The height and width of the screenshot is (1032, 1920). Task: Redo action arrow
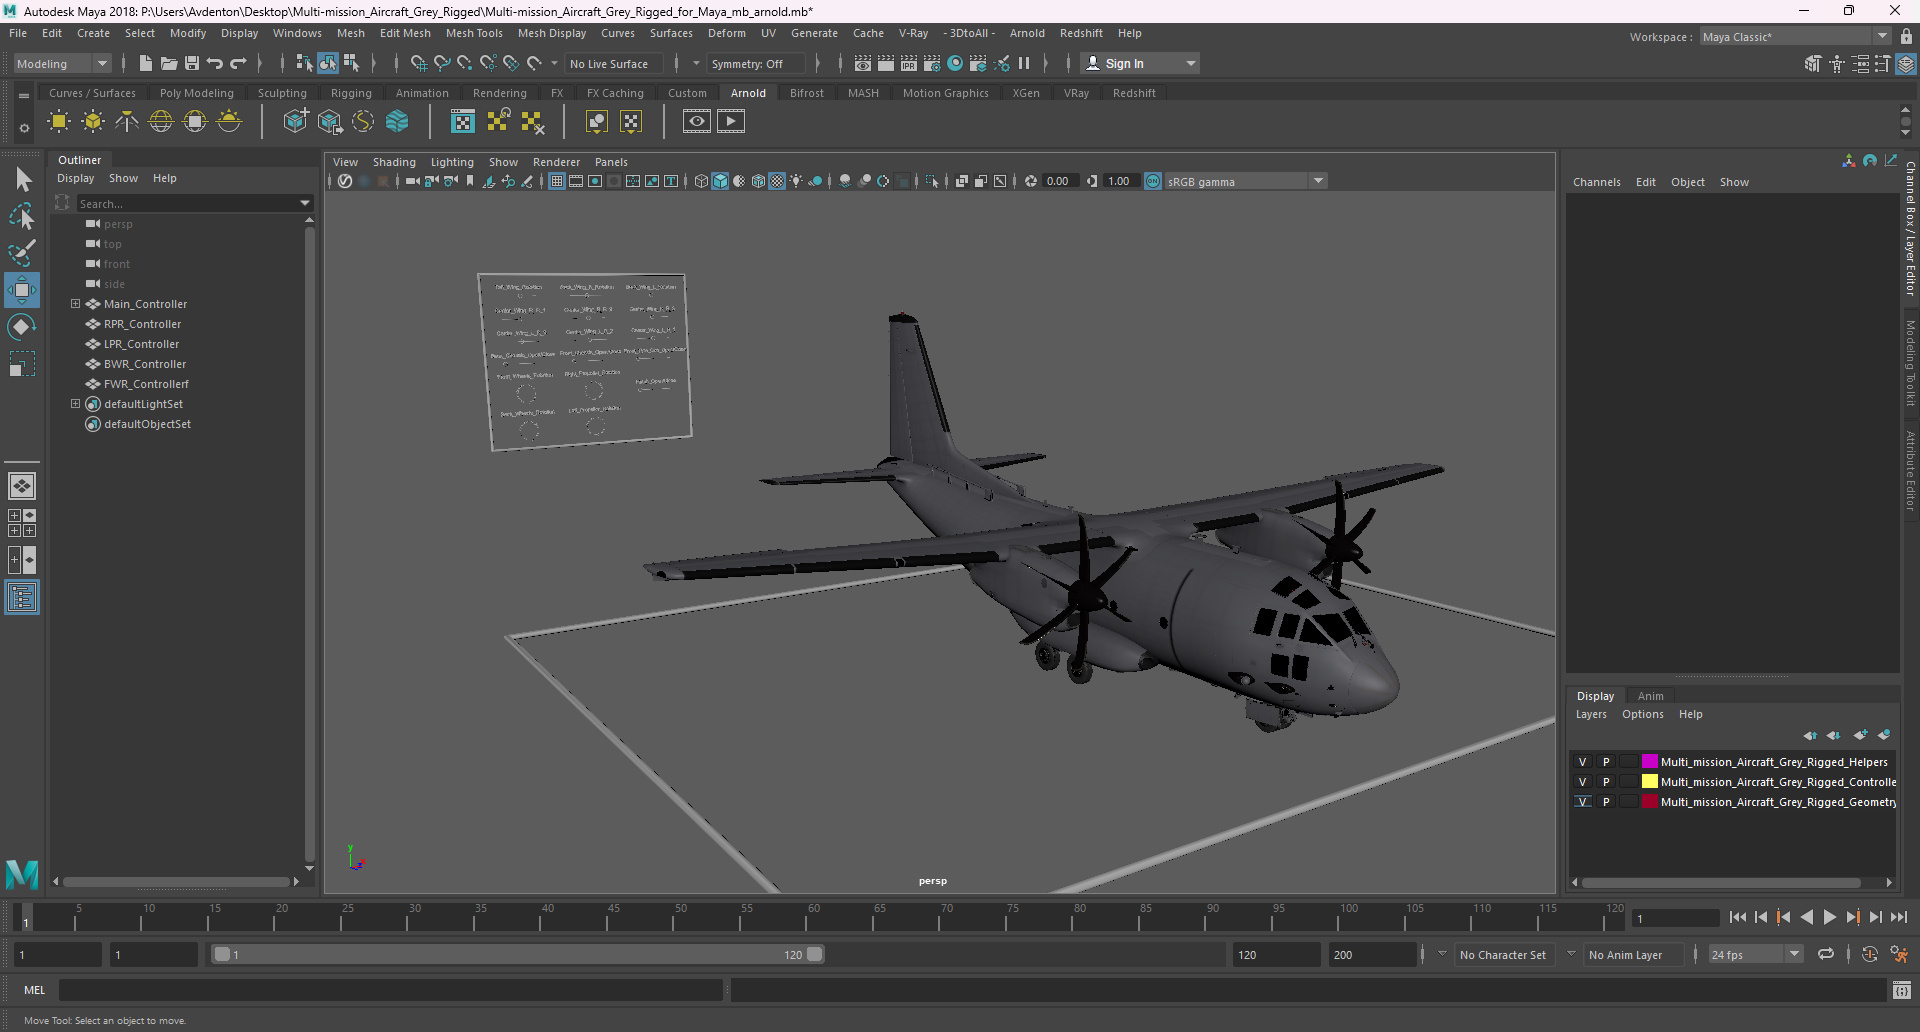pos(238,63)
